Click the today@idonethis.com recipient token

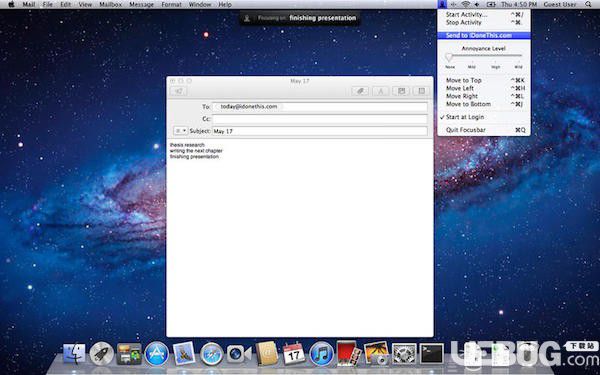click(x=249, y=107)
